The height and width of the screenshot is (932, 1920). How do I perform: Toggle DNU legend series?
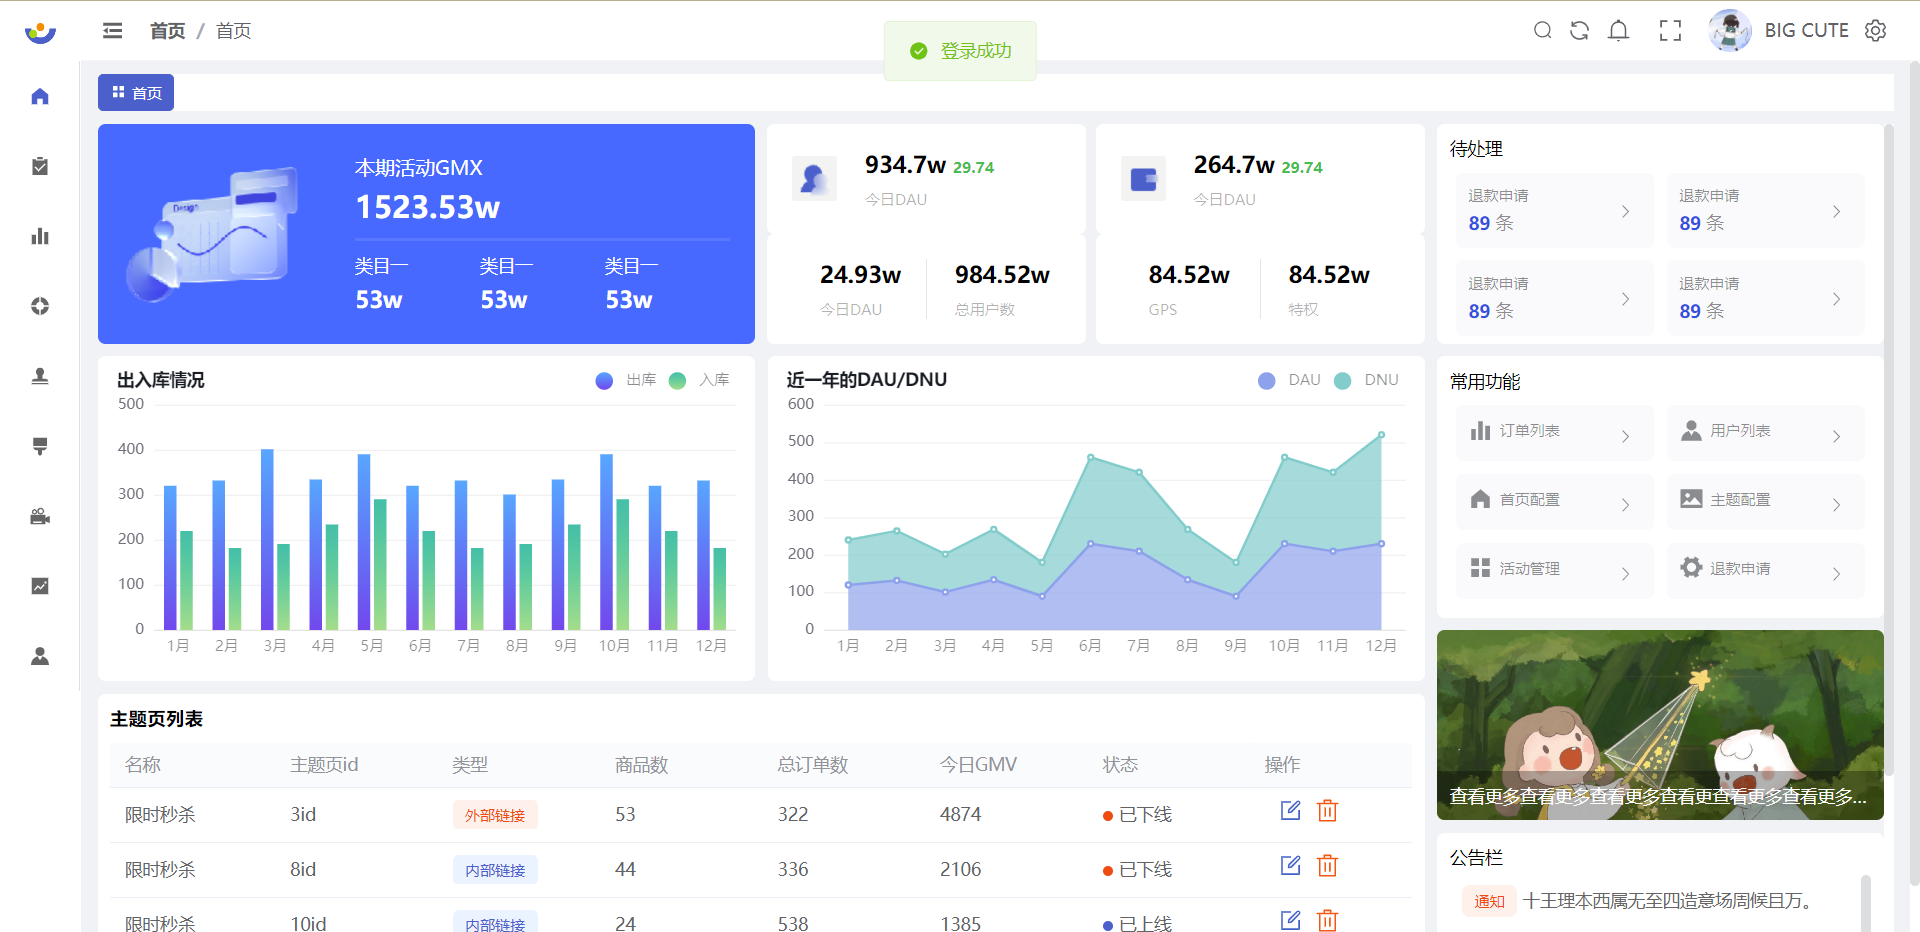1366,381
